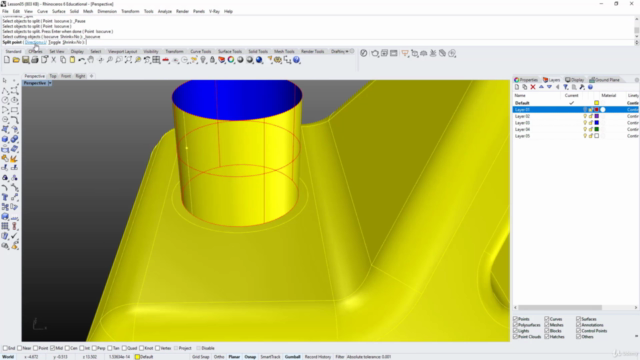
Task: Uncheck the Mid osnap checkbox
Action: 52,348
